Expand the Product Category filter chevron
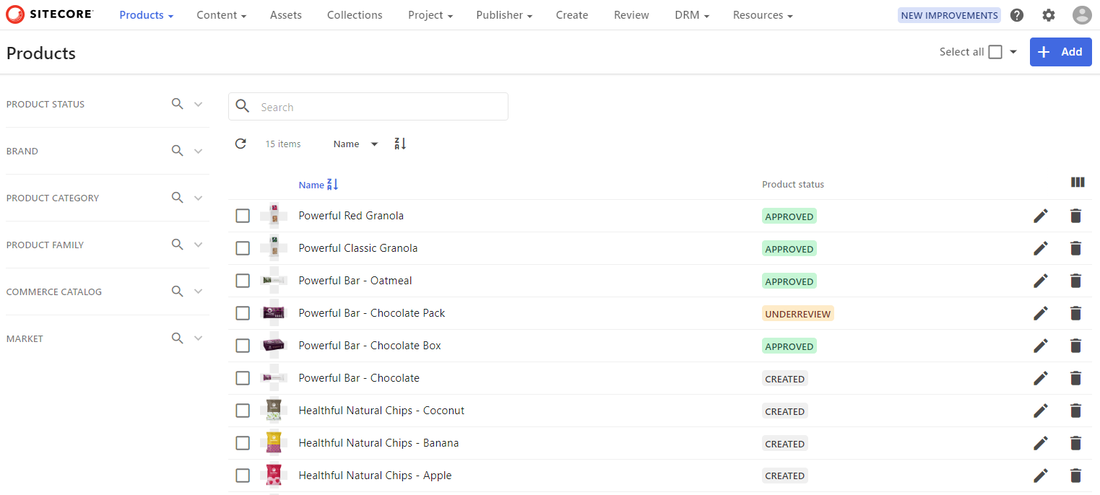 (198, 198)
